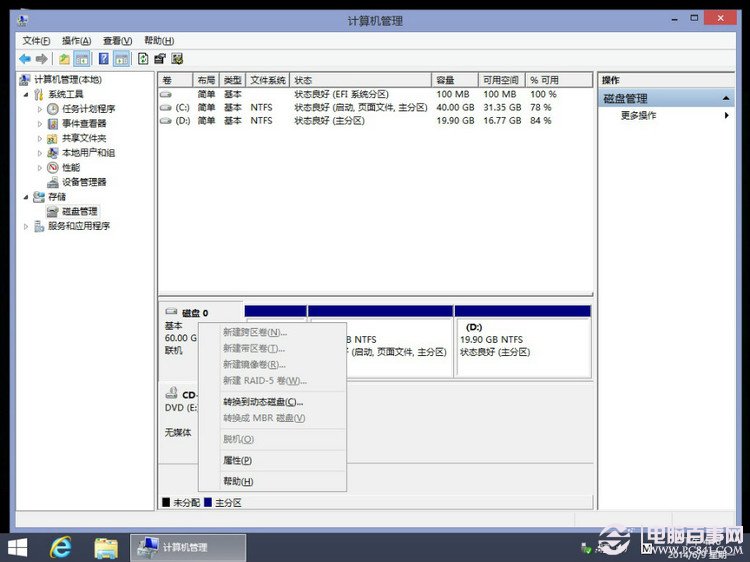
Task: Sort by the 文件系统 column header
Action: tap(267, 80)
